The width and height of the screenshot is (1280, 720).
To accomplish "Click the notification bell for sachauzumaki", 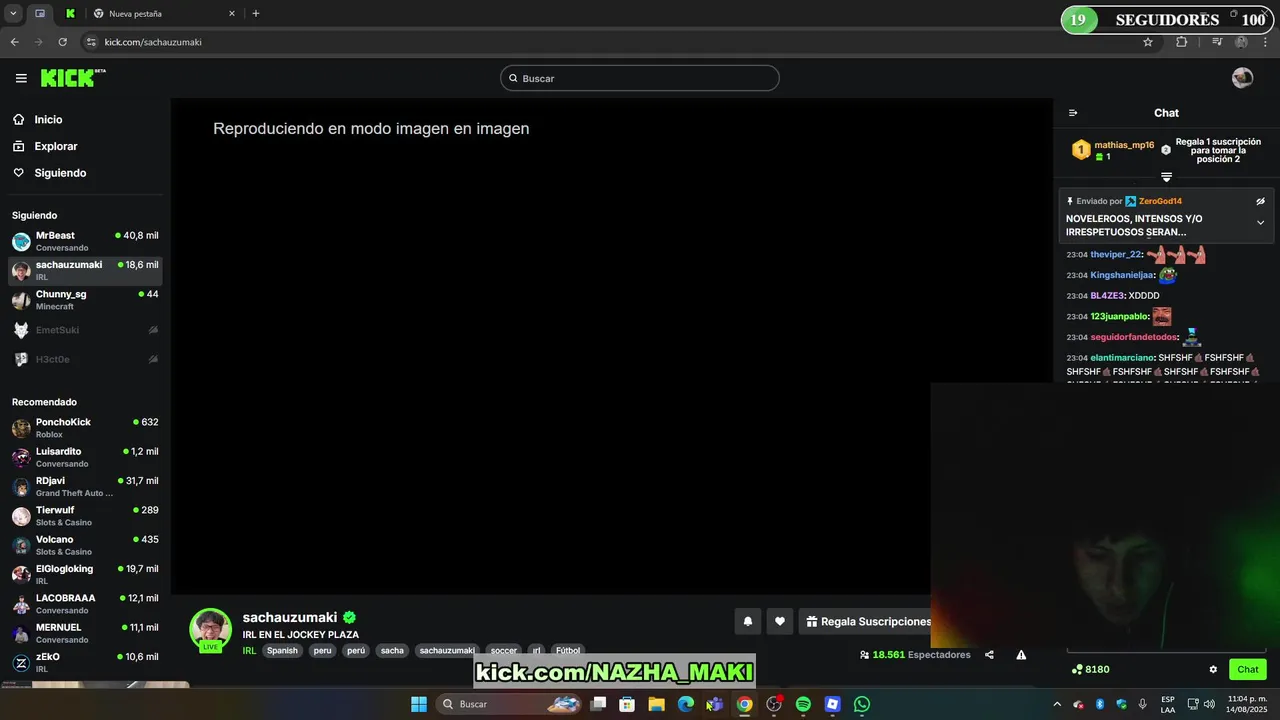I will [x=747, y=621].
